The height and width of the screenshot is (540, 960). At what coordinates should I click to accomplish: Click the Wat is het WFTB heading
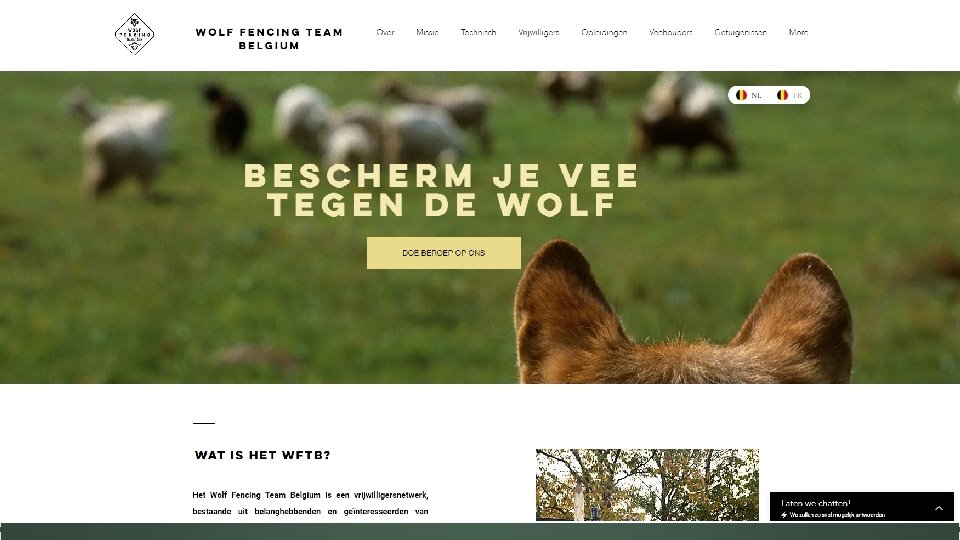263,455
